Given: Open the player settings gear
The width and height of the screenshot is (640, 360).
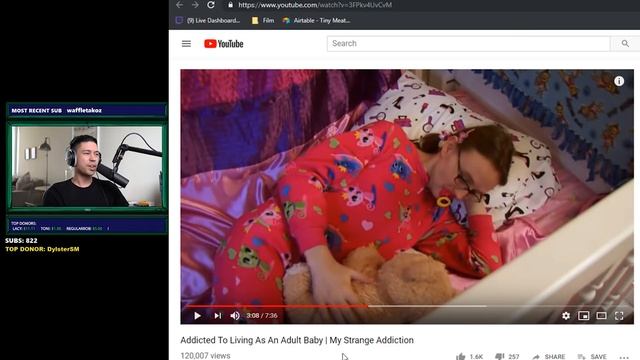Looking at the screenshot, I should (566, 316).
